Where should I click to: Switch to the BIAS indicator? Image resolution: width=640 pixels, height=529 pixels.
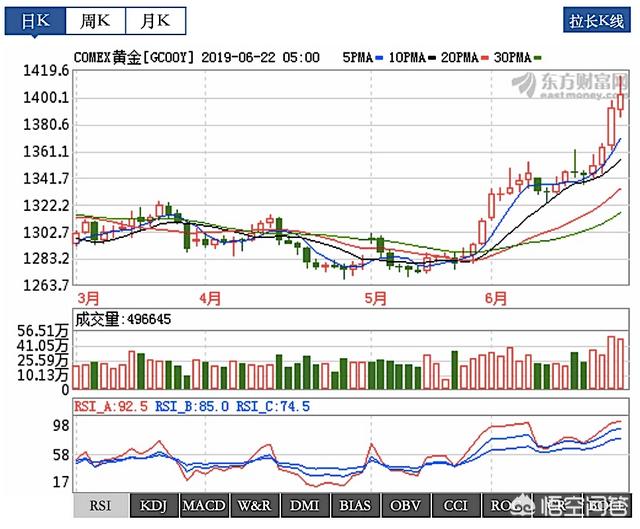click(354, 505)
